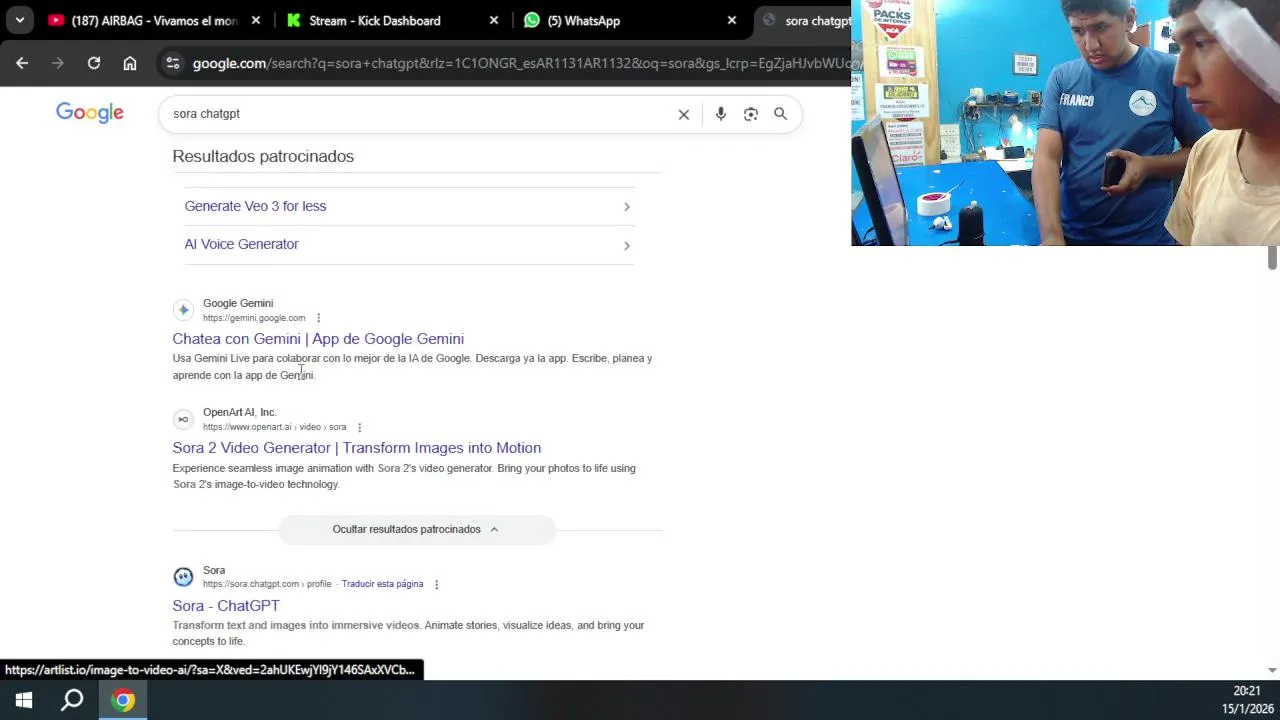1280x720 pixels.
Task: Open the Windows Start menu
Action: click(24, 700)
